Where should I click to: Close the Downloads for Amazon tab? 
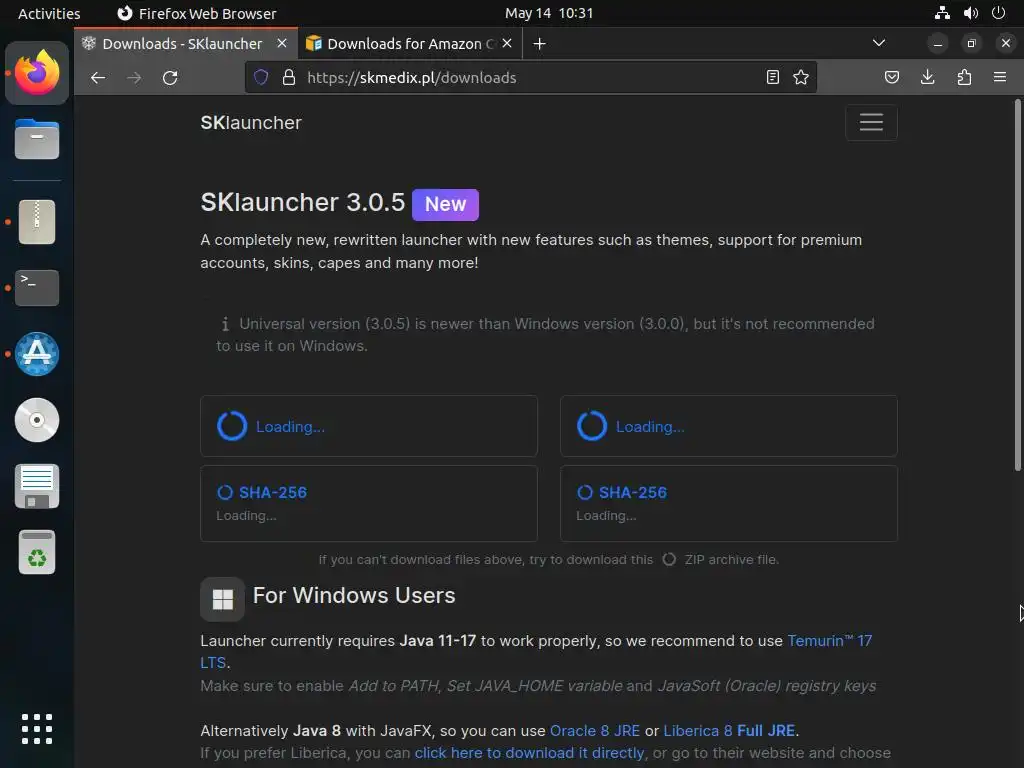507,43
